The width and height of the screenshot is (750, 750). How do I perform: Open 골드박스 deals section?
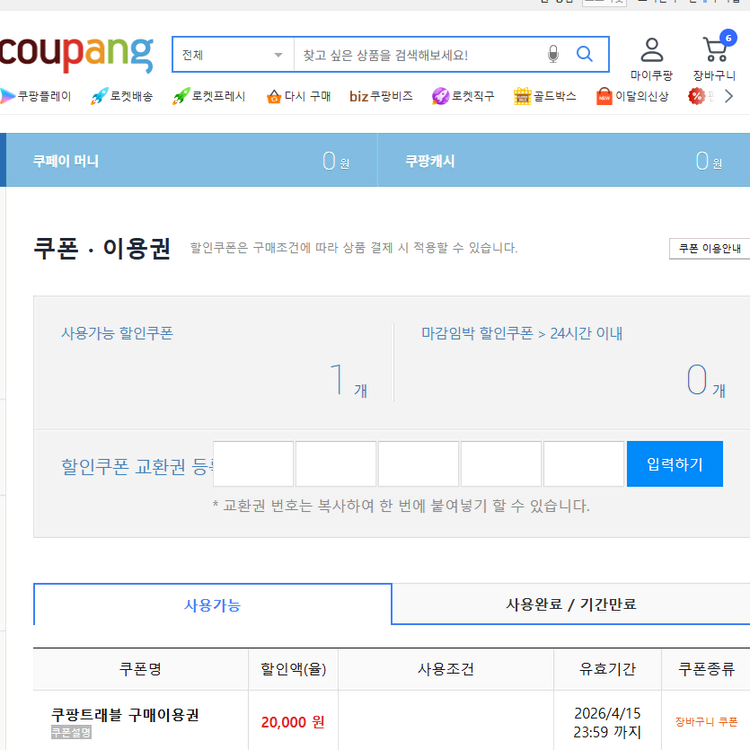point(545,96)
